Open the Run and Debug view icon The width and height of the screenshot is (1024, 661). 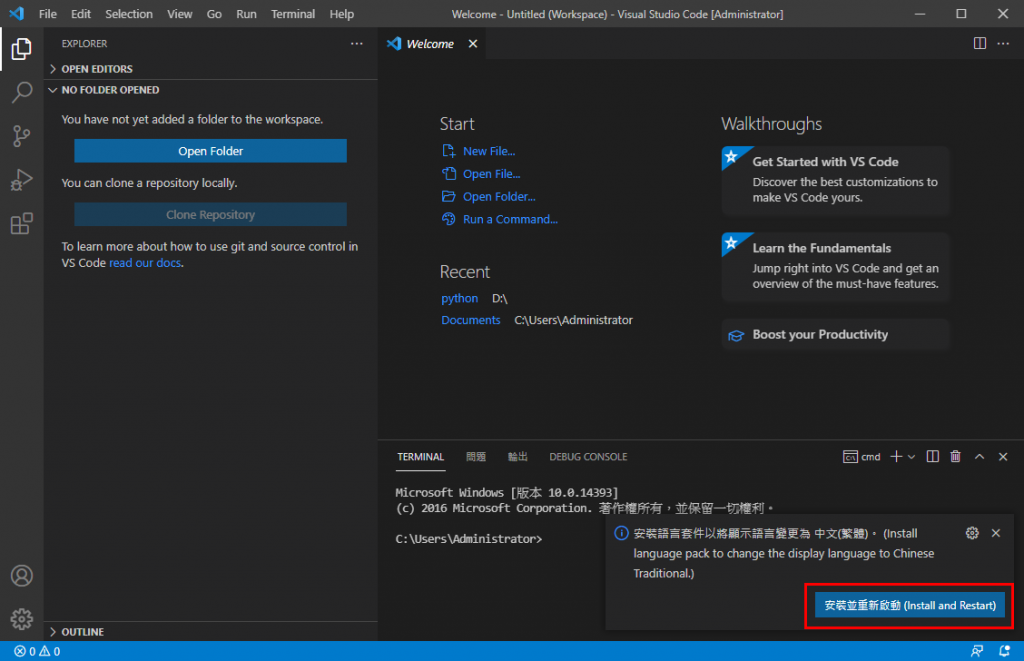tap(22, 180)
